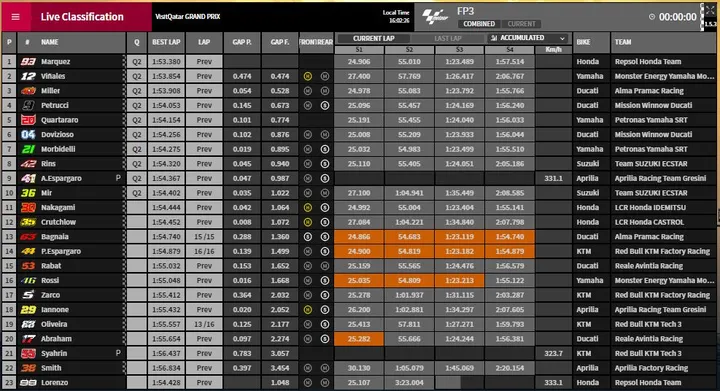Click Repsol Honda Team in Marquez row
720x391 pixels.
pos(648,61)
